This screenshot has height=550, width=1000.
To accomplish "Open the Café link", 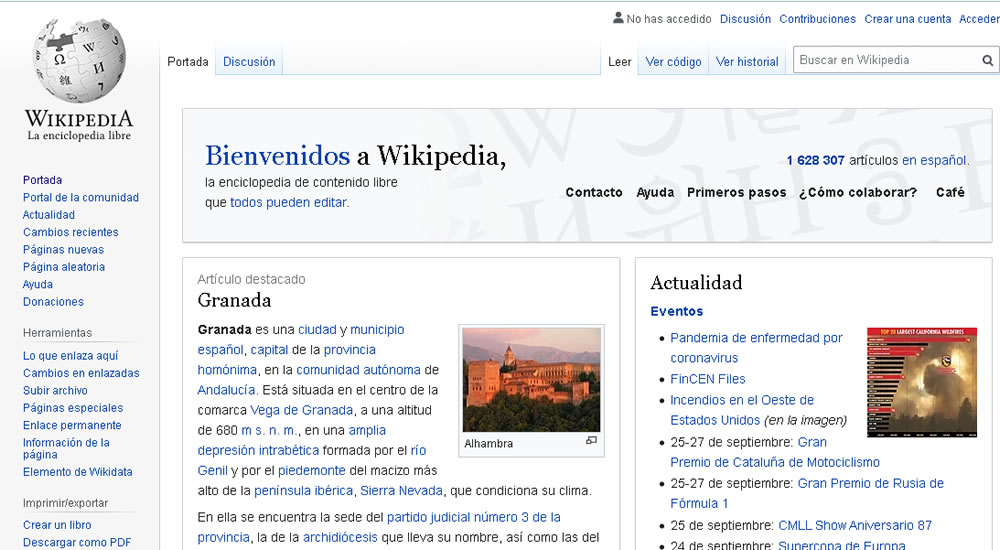I will 950,192.
